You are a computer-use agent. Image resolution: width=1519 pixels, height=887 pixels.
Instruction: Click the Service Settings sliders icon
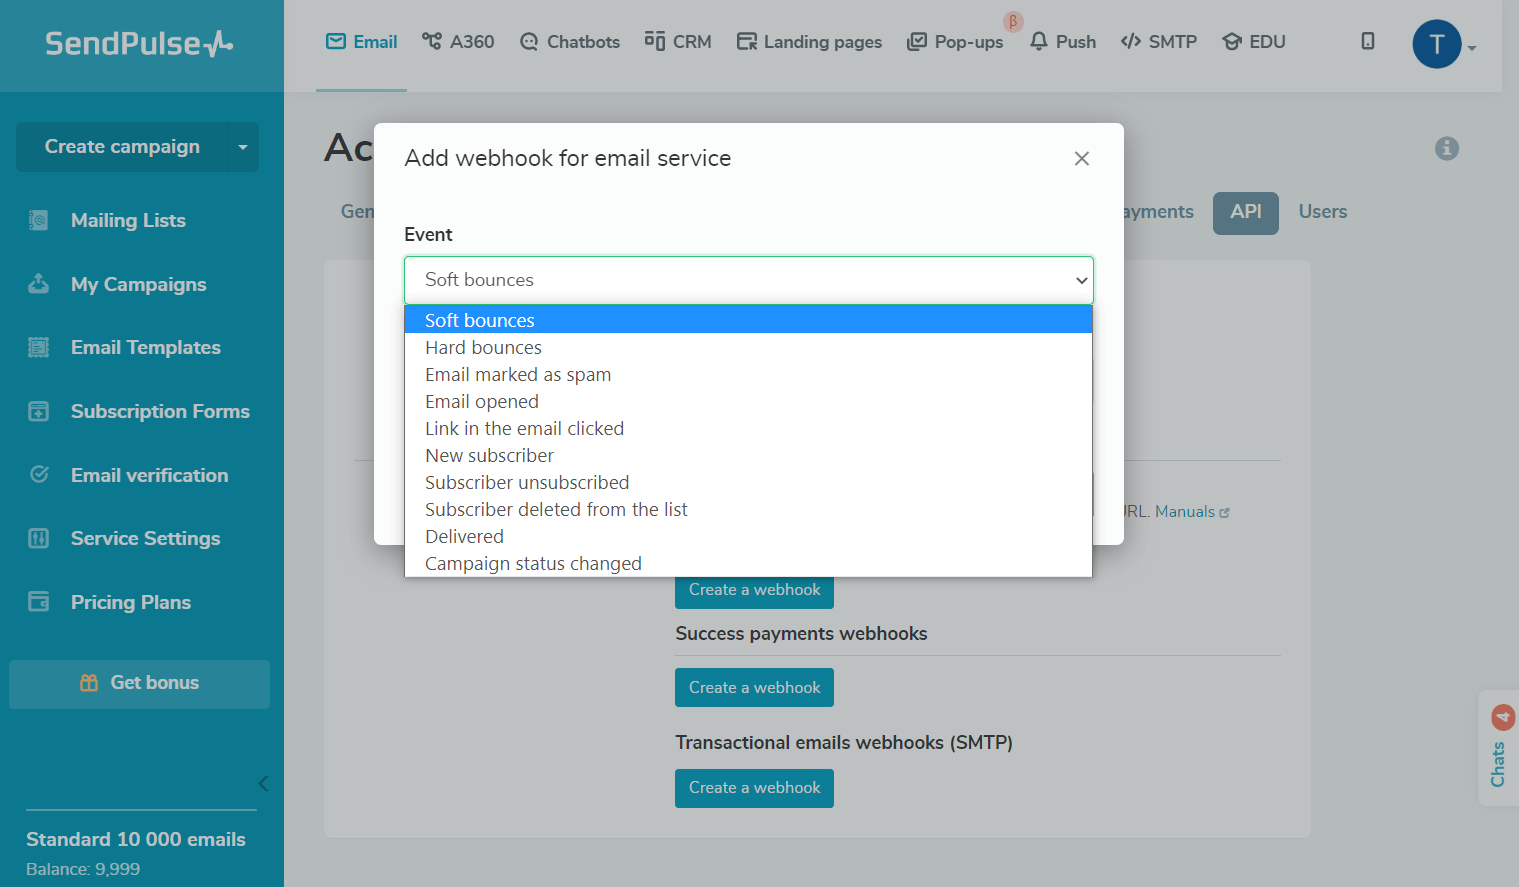click(38, 539)
